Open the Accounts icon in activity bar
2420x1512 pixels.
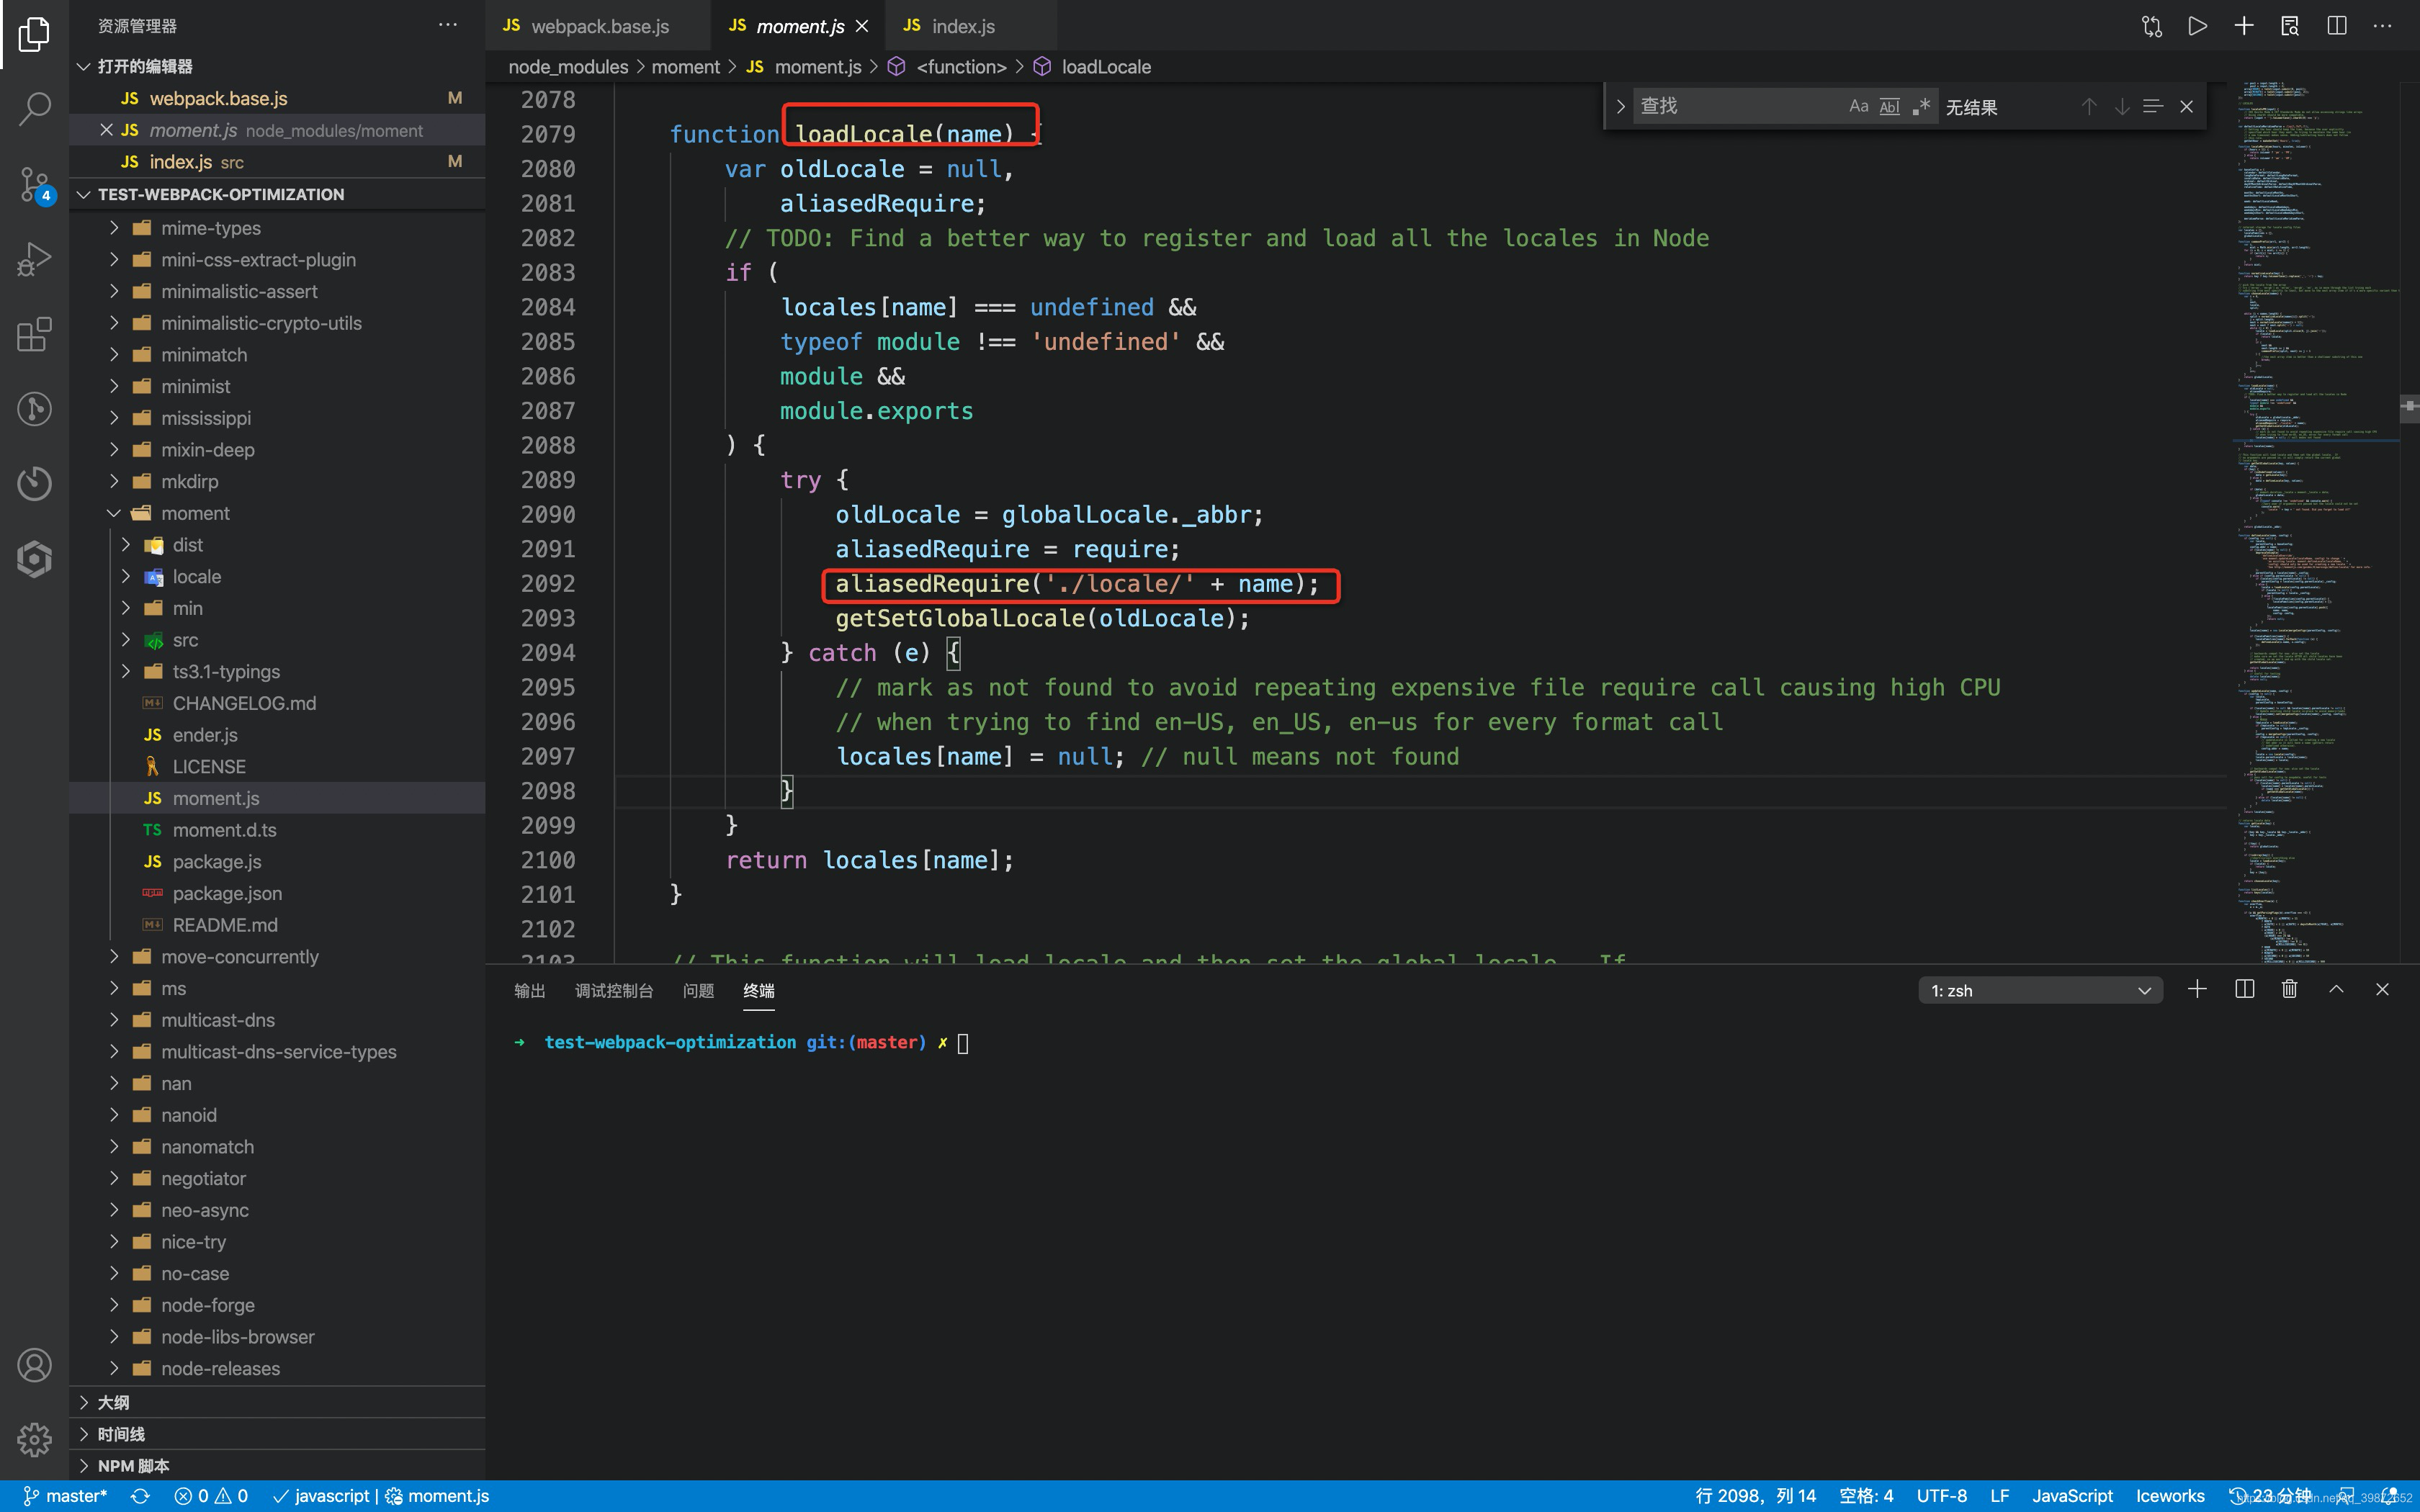click(x=34, y=1365)
